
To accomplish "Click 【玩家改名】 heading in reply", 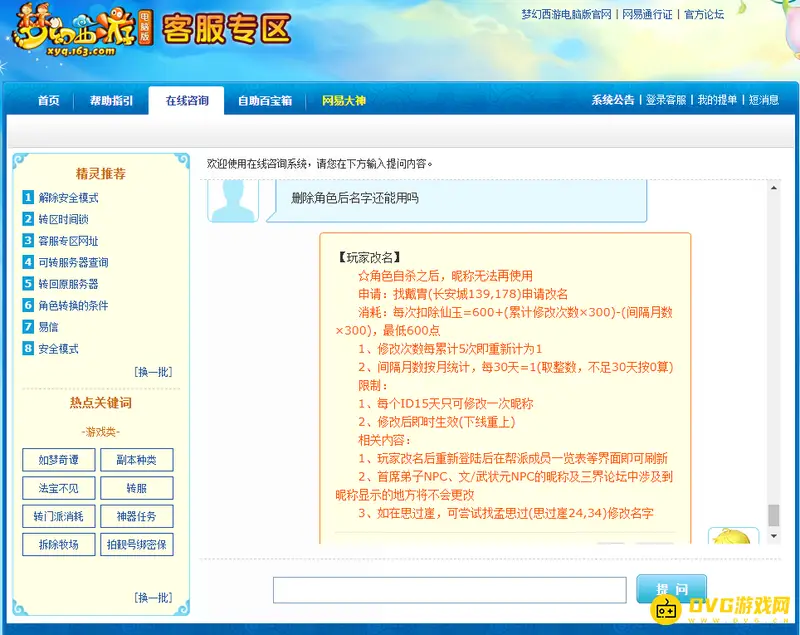I will point(369,257).
